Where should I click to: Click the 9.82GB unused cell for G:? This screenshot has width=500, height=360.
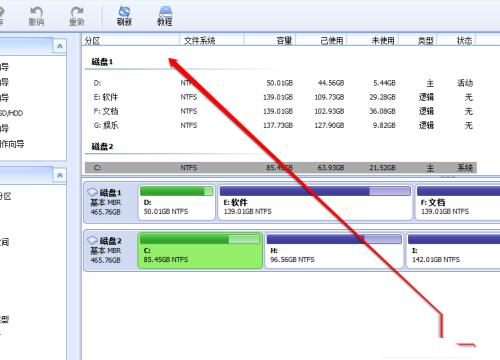tap(384, 125)
